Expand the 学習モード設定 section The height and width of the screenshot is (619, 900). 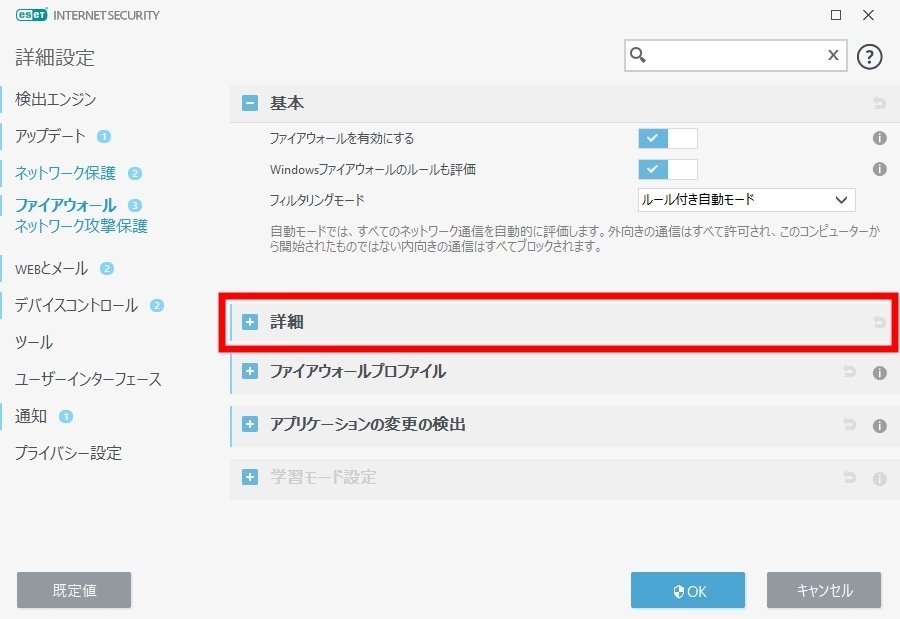click(x=250, y=477)
